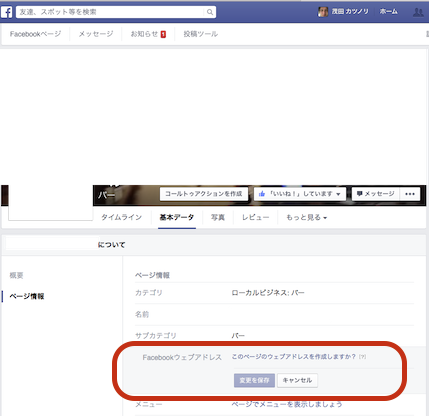429x416 pixels.
Task: Click the search input field
Action: tap(110, 12)
